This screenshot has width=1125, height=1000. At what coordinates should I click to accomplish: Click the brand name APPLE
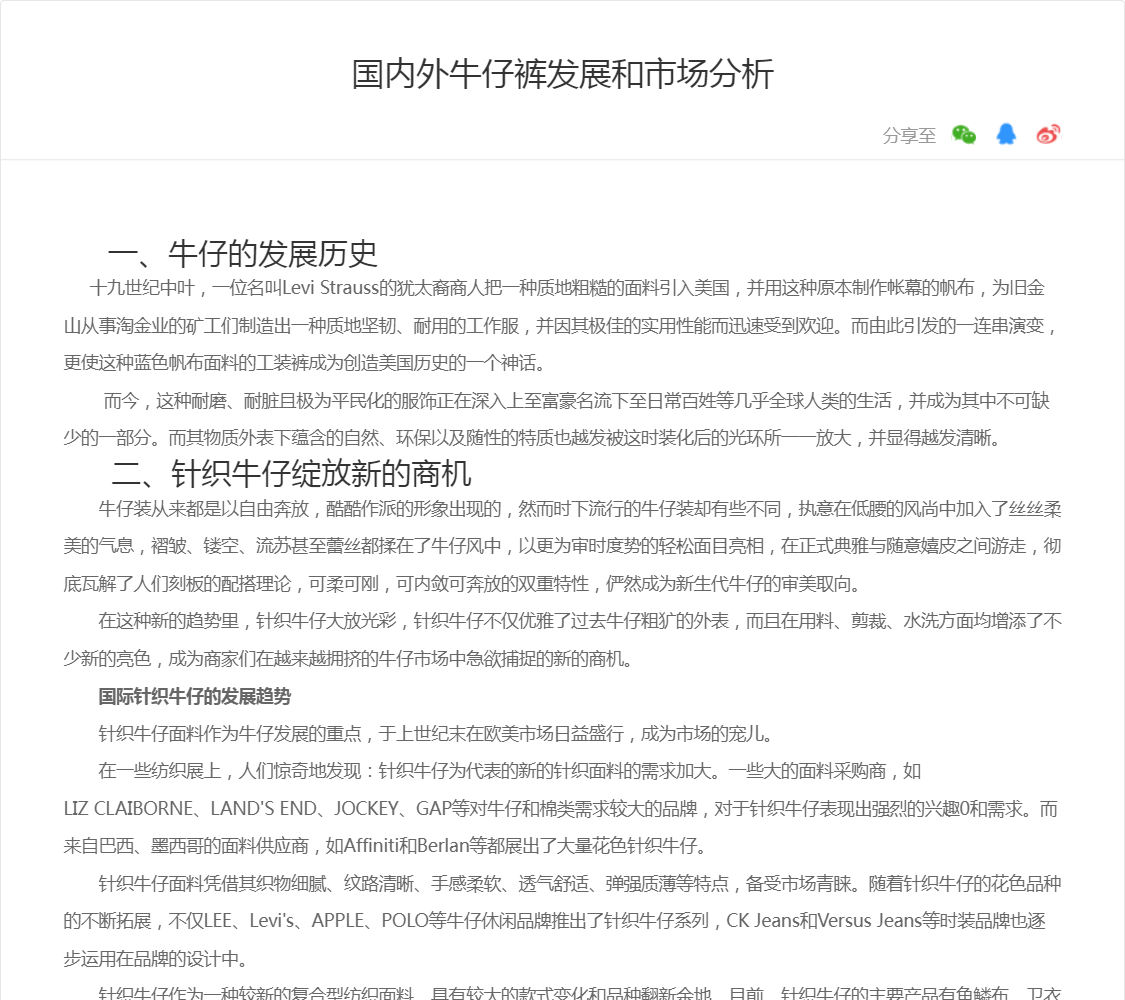337,920
